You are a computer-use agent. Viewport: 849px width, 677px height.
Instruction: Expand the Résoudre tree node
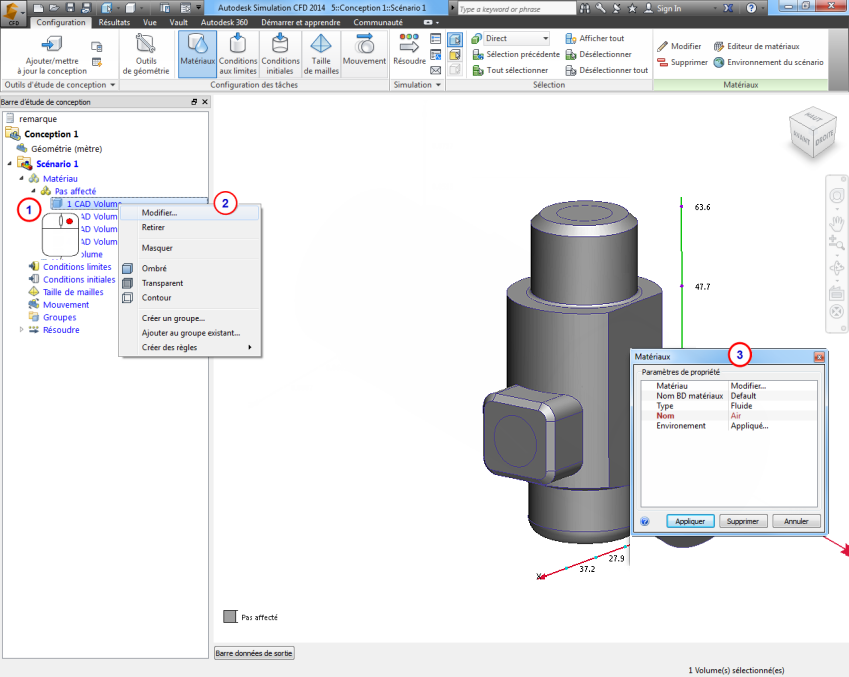click(22, 329)
